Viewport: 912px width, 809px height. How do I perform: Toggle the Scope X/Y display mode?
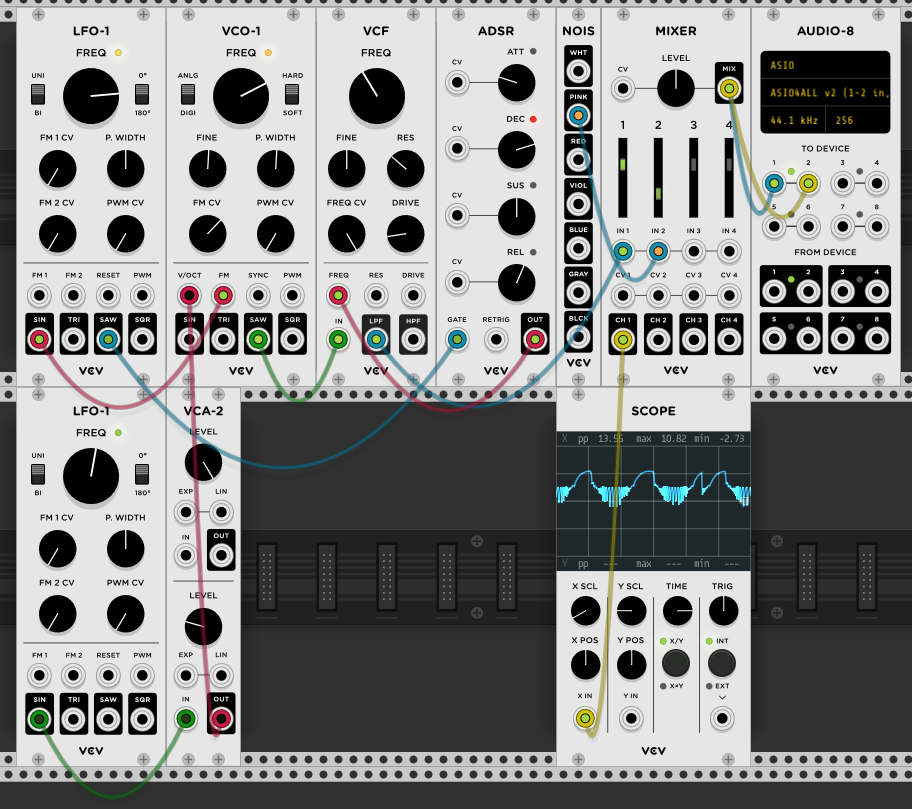pyautogui.click(x=676, y=663)
